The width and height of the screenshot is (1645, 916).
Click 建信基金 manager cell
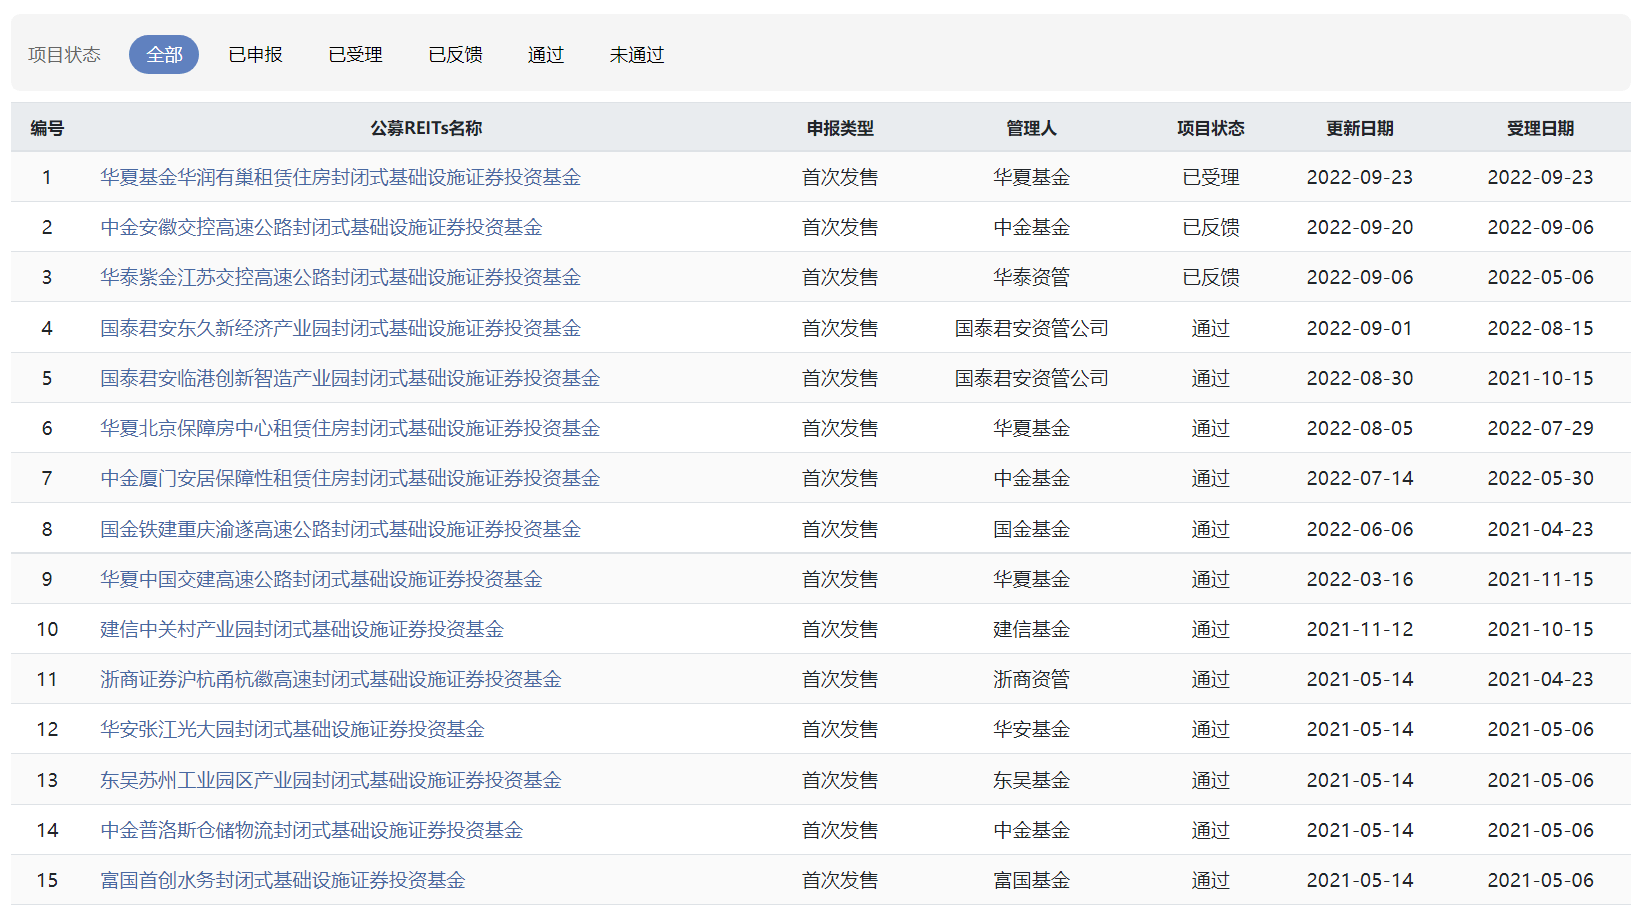coord(1031,629)
